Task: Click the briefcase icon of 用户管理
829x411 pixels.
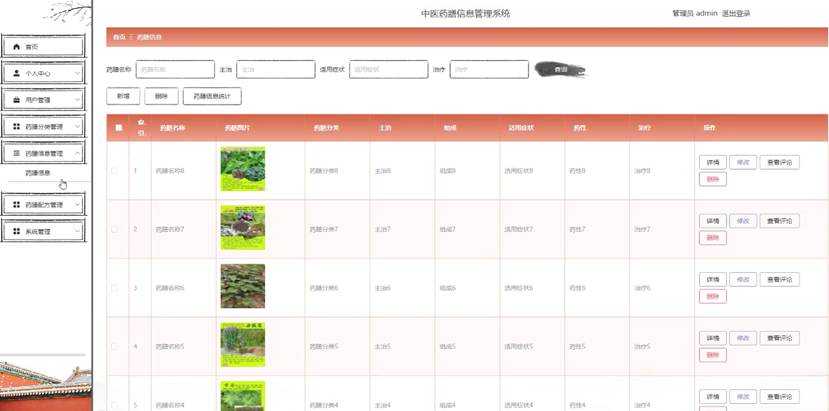Action: point(16,100)
